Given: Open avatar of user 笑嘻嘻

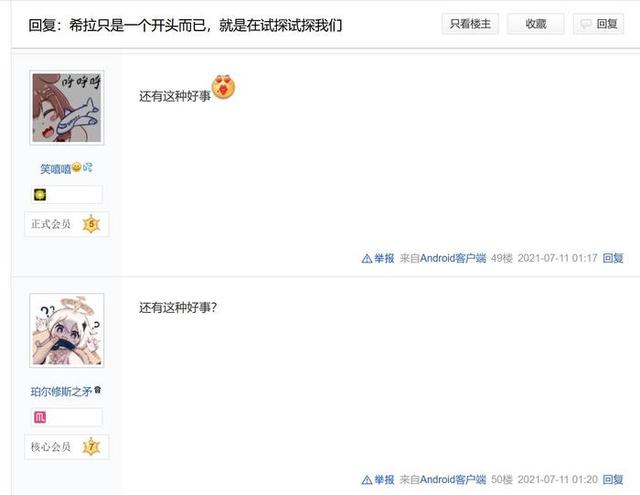Looking at the screenshot, I should coord(67,108).
